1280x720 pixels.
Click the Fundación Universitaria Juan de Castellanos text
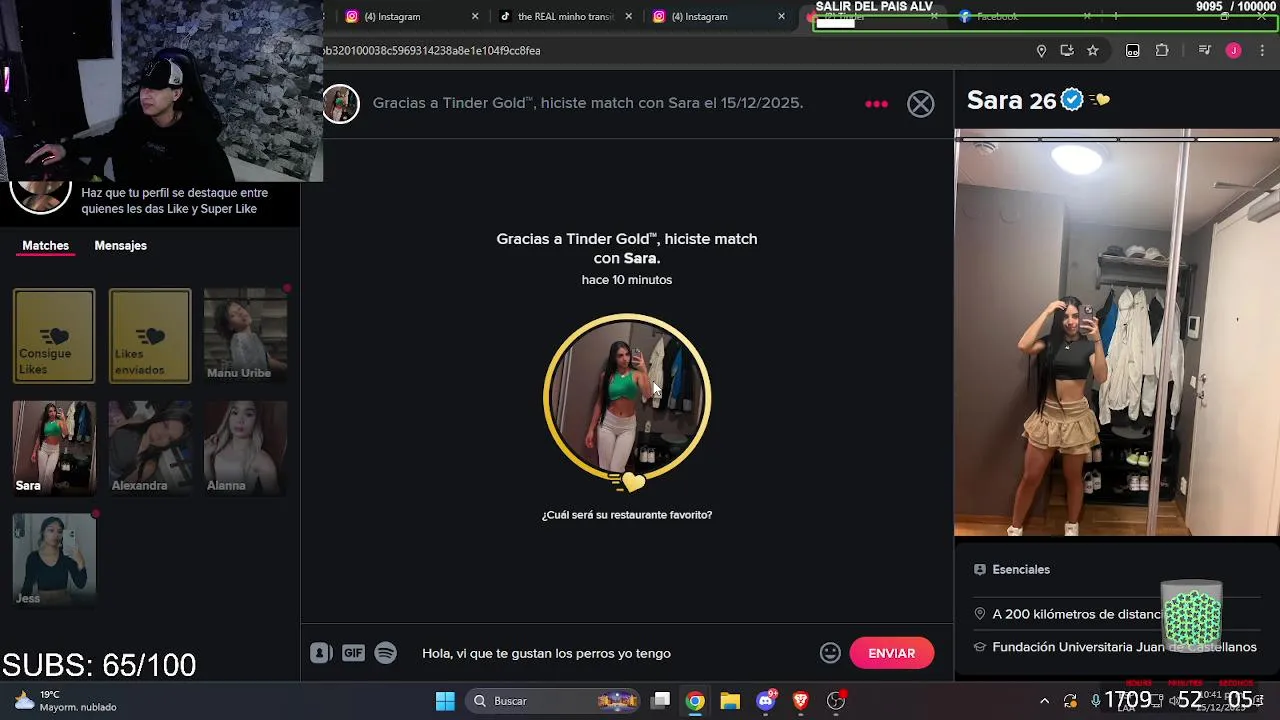(x=1124, y=647)
